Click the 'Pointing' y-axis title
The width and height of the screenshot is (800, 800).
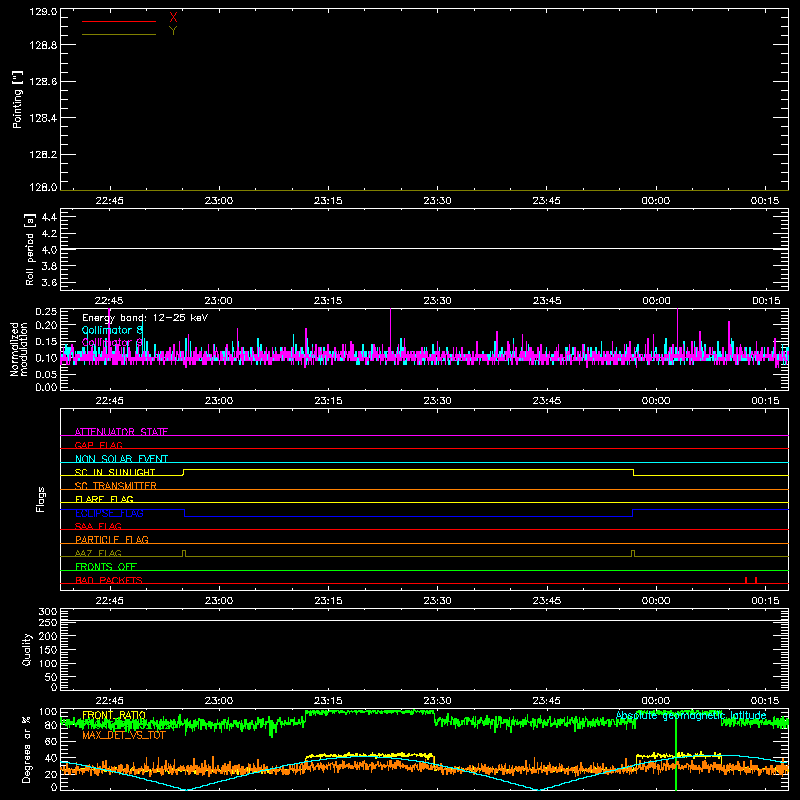[17, 99]
